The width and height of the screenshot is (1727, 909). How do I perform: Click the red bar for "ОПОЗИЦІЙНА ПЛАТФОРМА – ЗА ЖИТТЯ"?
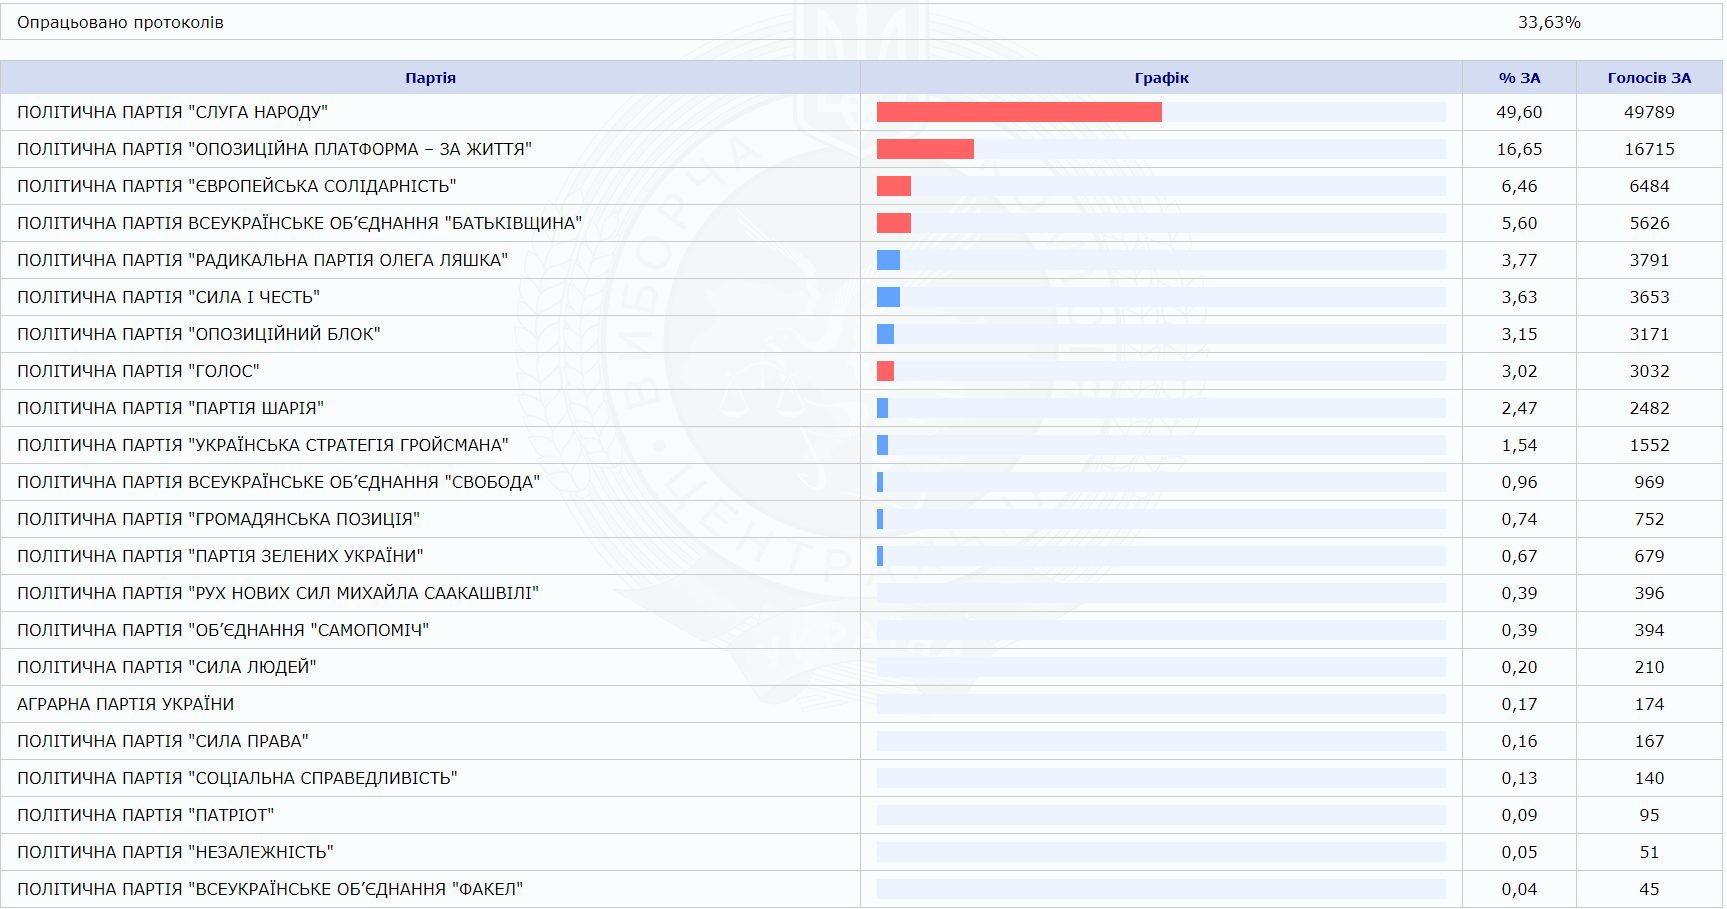925,149
